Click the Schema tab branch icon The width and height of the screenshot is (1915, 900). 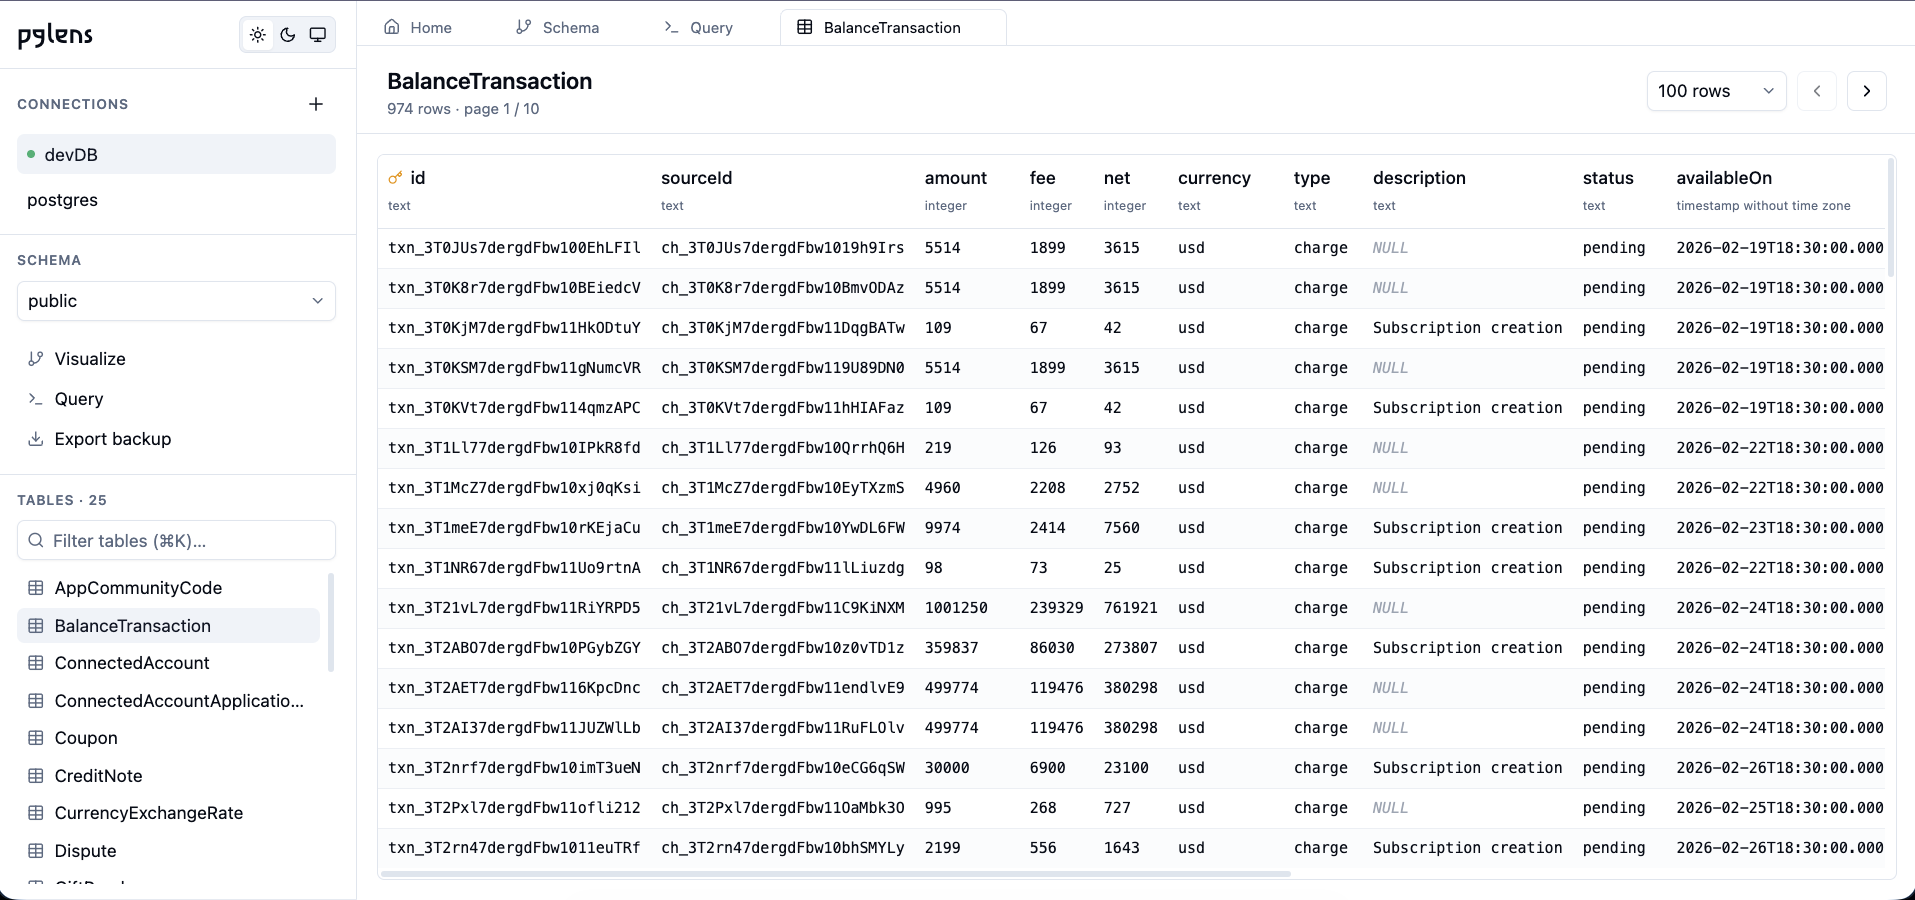(524, 27)
